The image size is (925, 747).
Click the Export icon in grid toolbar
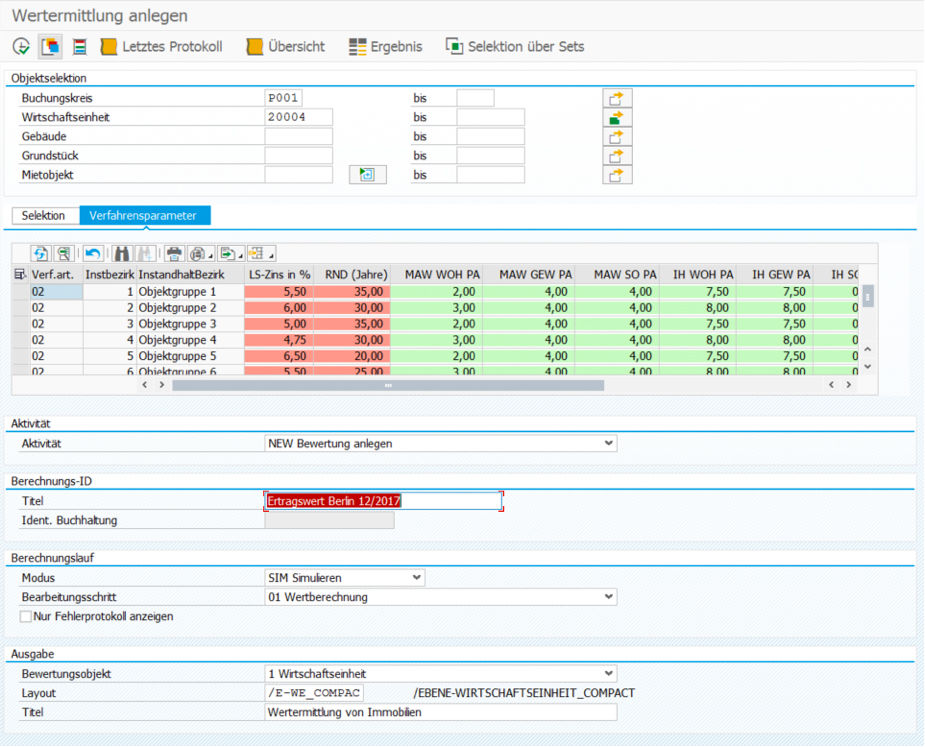coord(229,254)
